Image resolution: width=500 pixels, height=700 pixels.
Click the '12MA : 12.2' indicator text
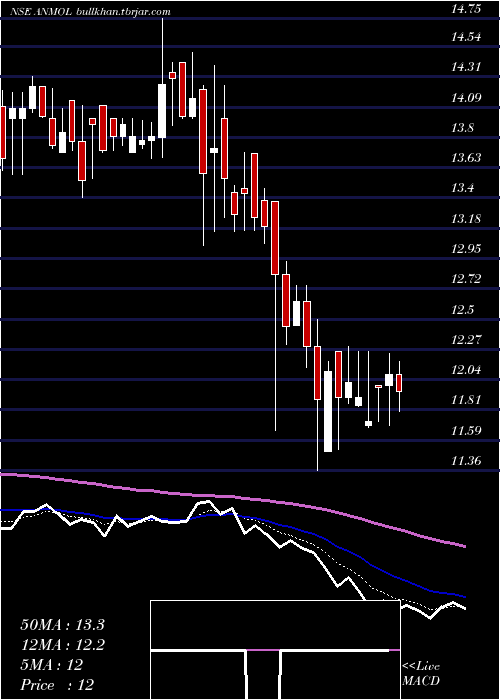coord(62,645)
